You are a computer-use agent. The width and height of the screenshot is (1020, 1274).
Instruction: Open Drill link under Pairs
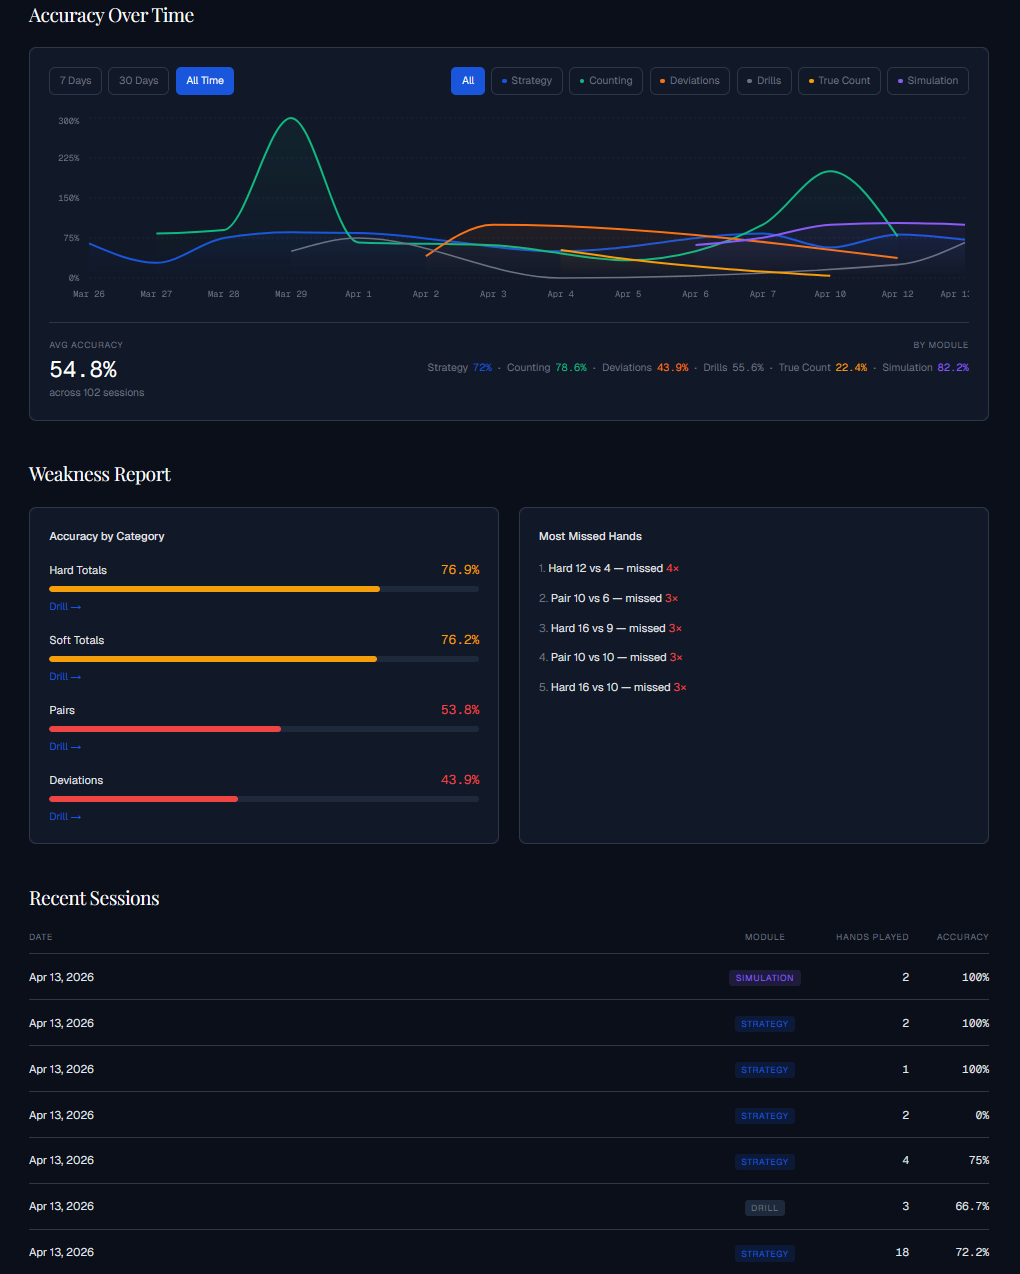click(x=65, y=747)
